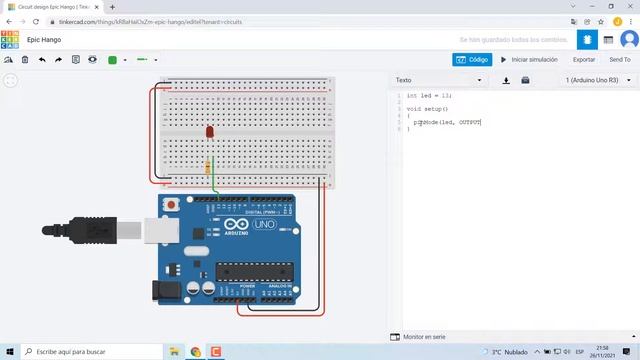This screenshot has height=360, width=640.
Task: Open the orange C taskbar app
Action: click(x=216, y=351)
